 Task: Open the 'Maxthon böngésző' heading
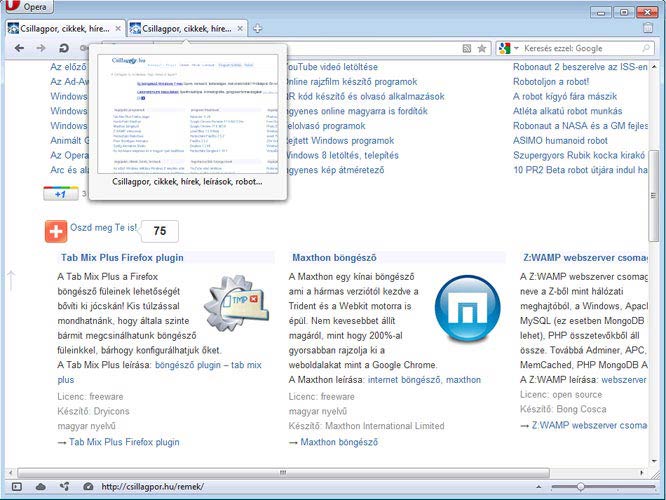coord(334,257)
